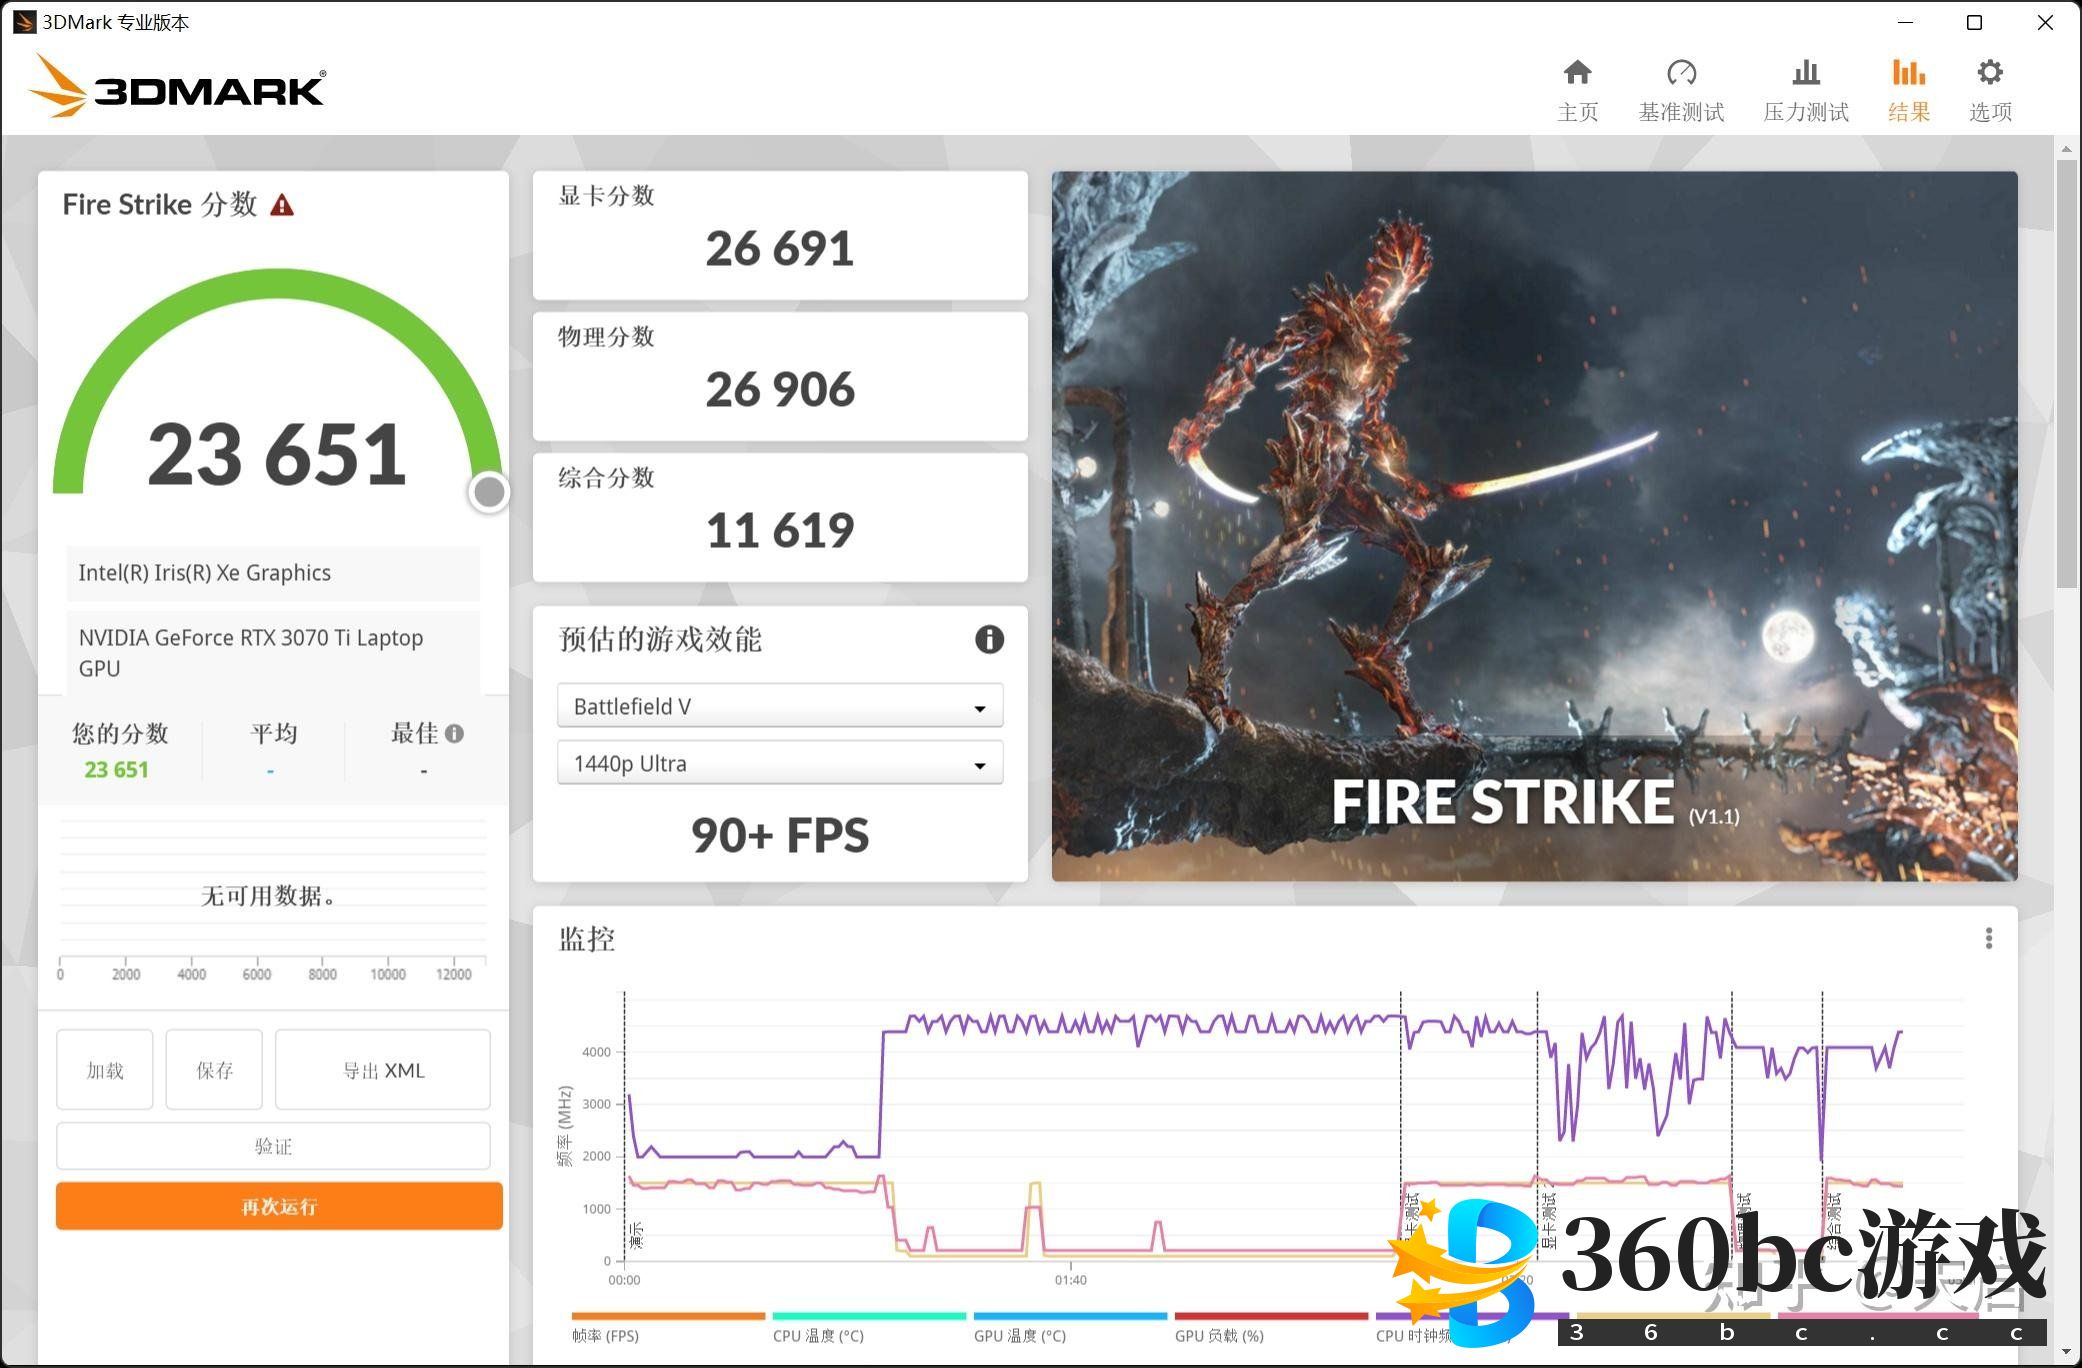2082x1368 pixels.
Task: Open the Options (选项) gear icon
Action: pyautogui.click(x=1990, y=74)
